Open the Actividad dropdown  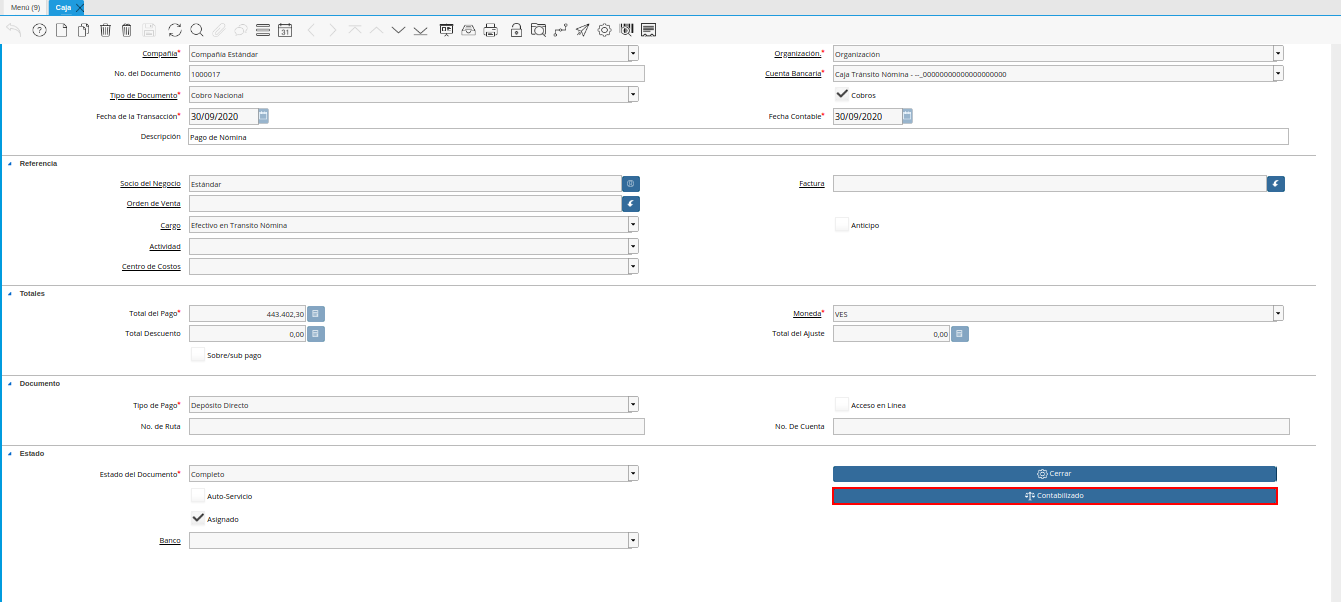click(x=633, y=246)
